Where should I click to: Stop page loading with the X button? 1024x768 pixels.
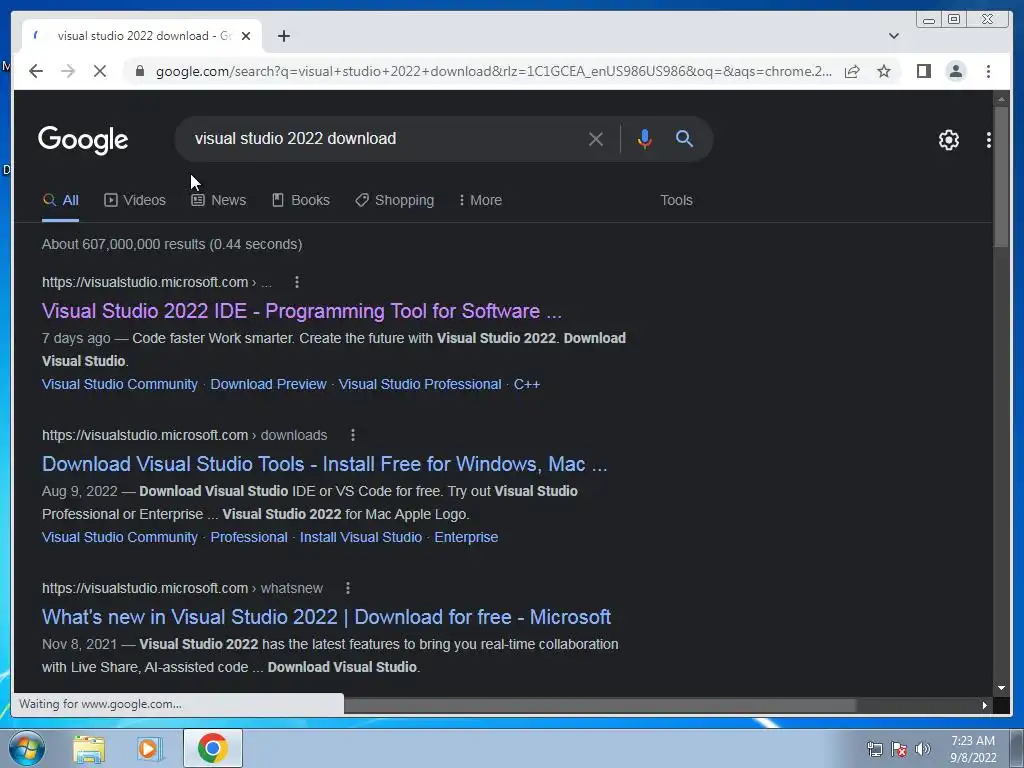click(100, 71)
